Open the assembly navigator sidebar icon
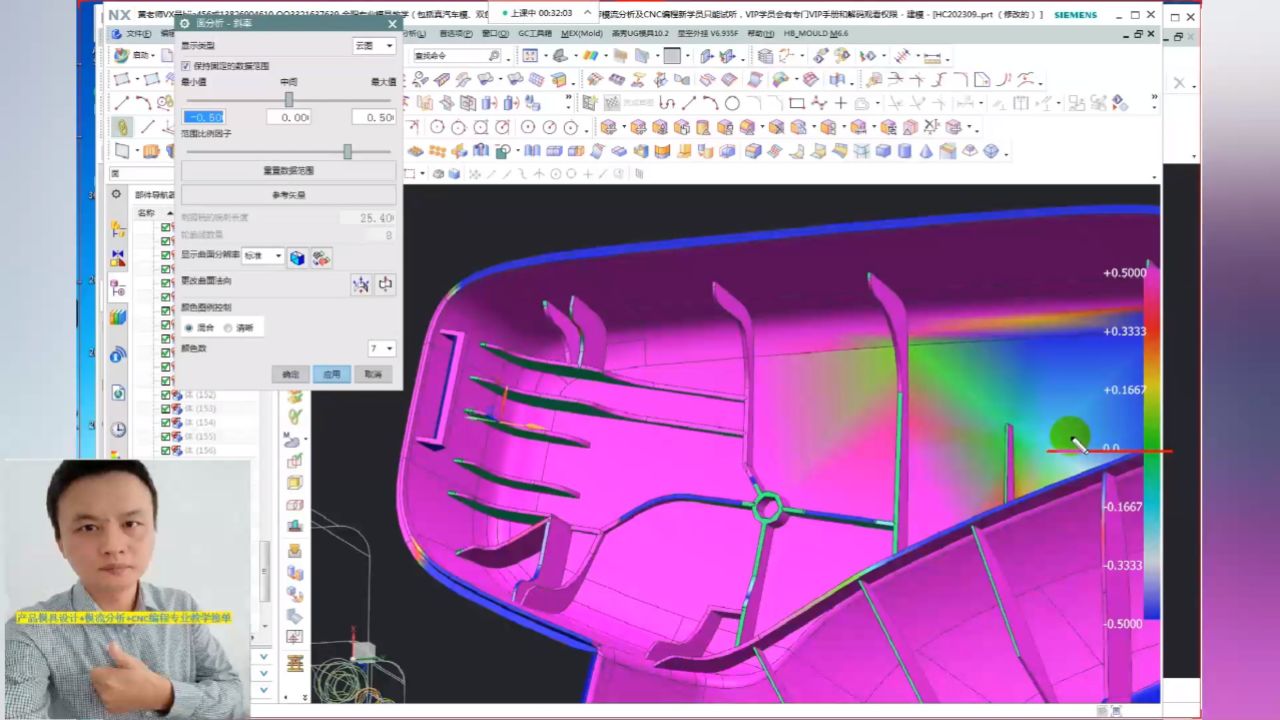This screenshot has width=1280, height=720. [118, 230]
